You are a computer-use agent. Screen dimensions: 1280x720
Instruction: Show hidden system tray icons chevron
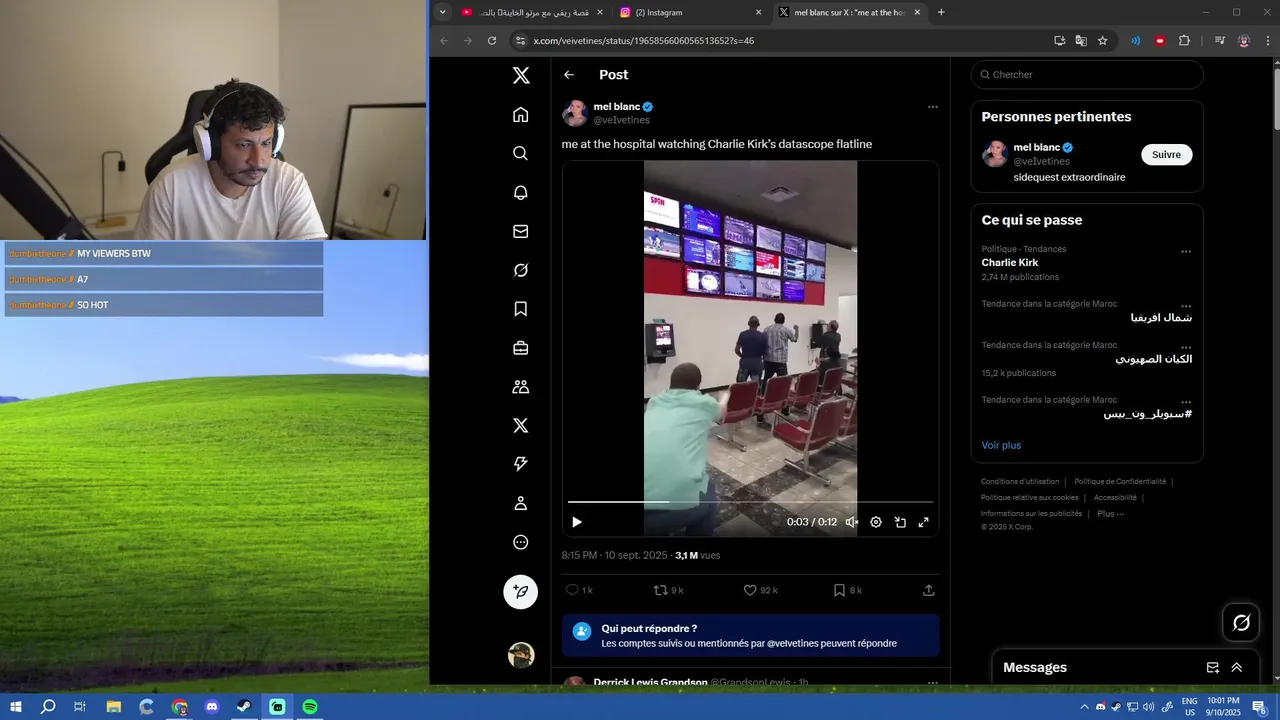(1084, 707)
